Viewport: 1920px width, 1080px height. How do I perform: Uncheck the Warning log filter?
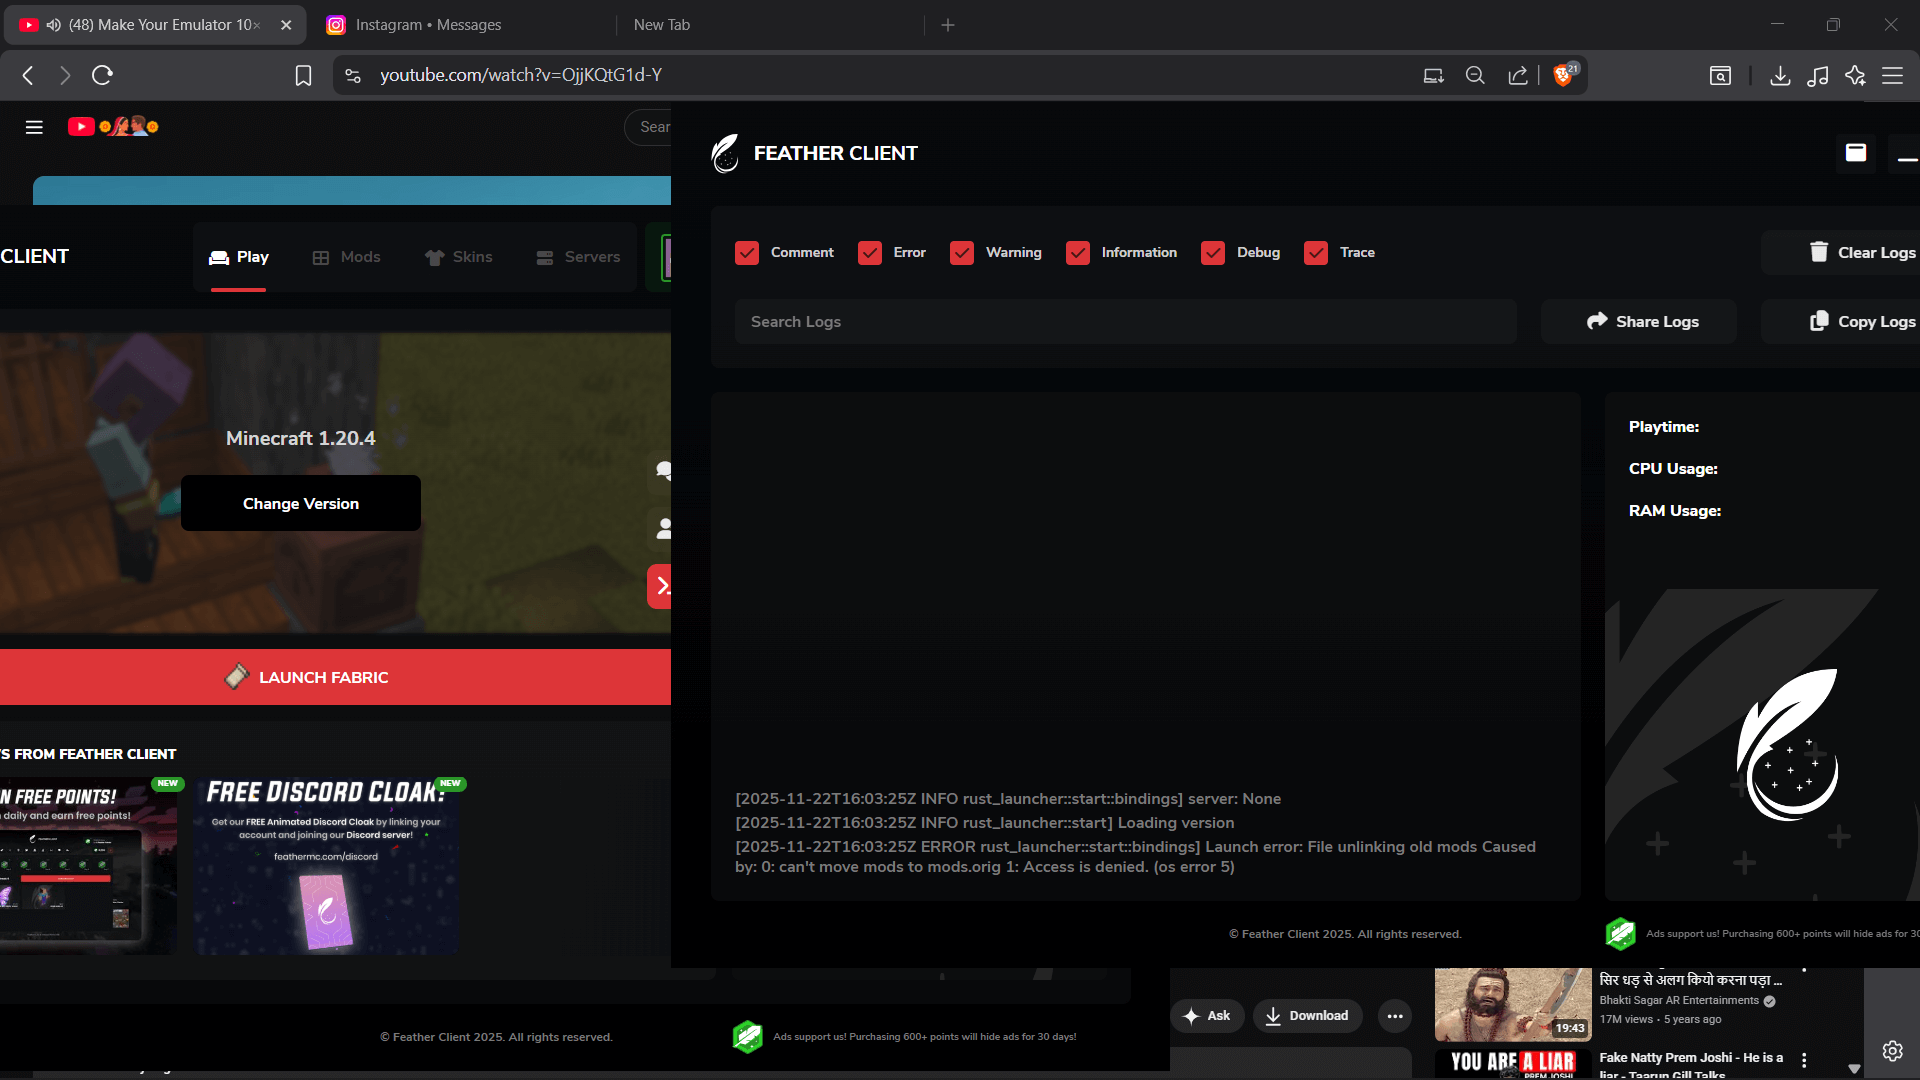tap(962, 253)
